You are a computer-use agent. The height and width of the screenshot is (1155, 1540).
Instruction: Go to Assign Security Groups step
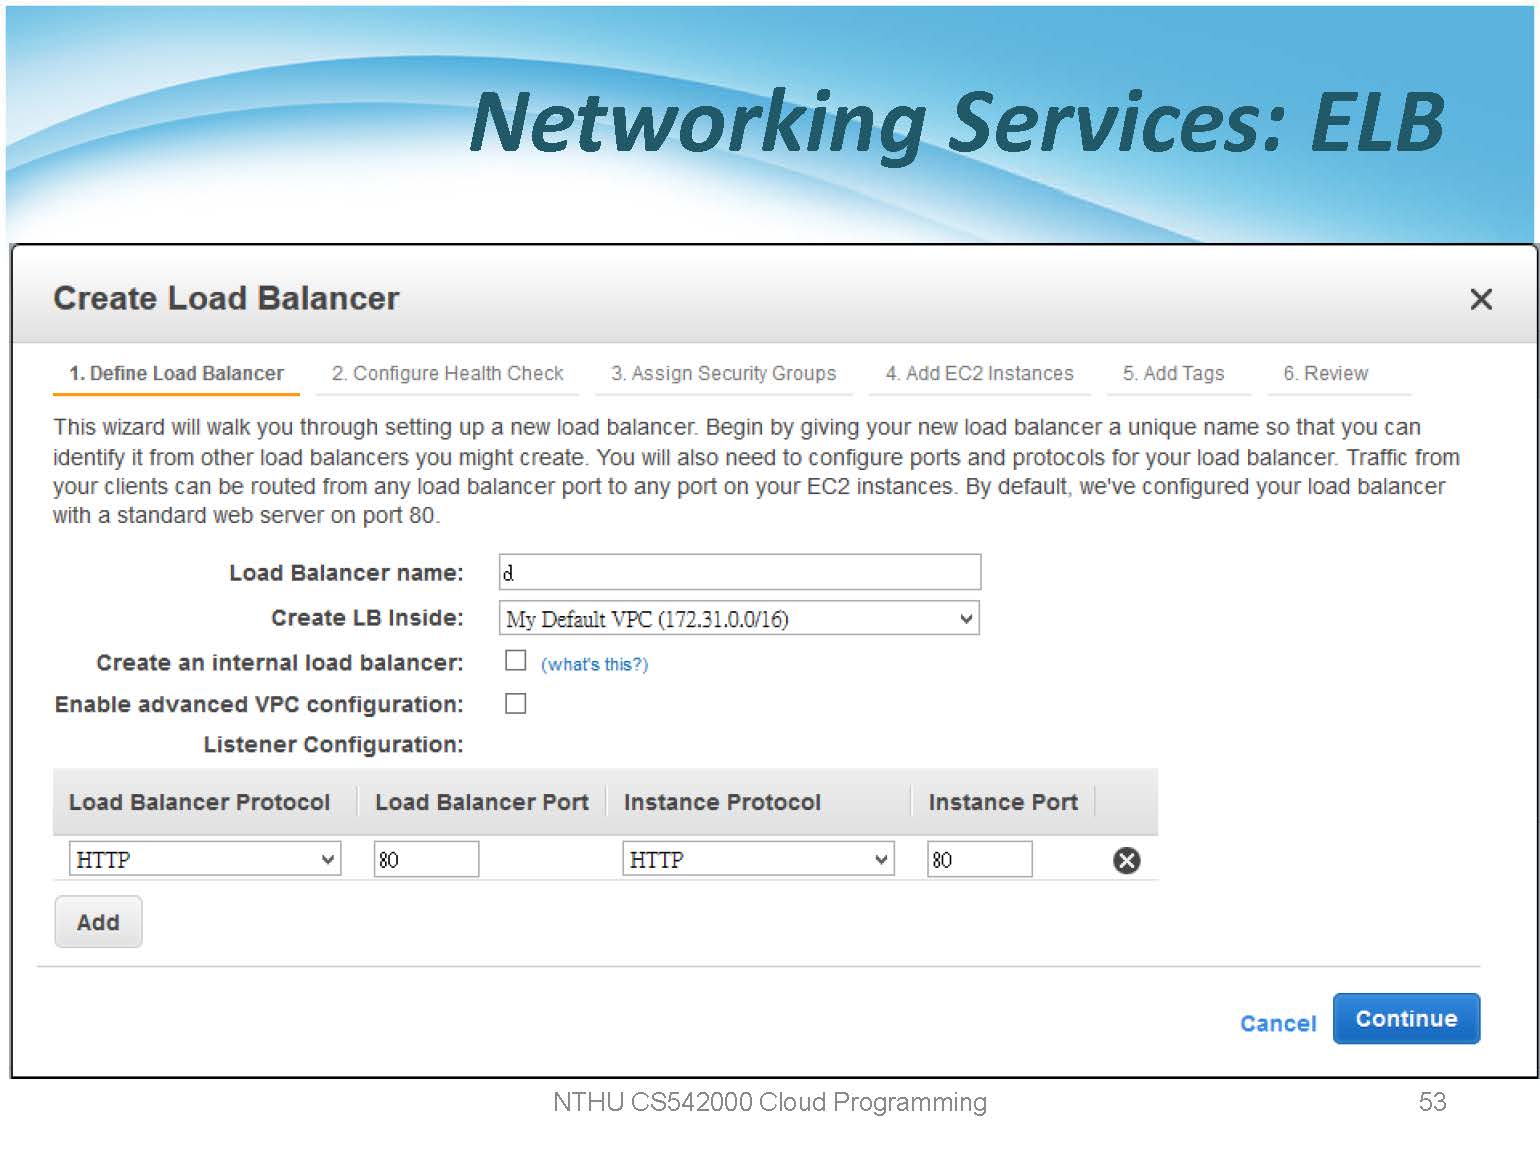pos(723,374)
